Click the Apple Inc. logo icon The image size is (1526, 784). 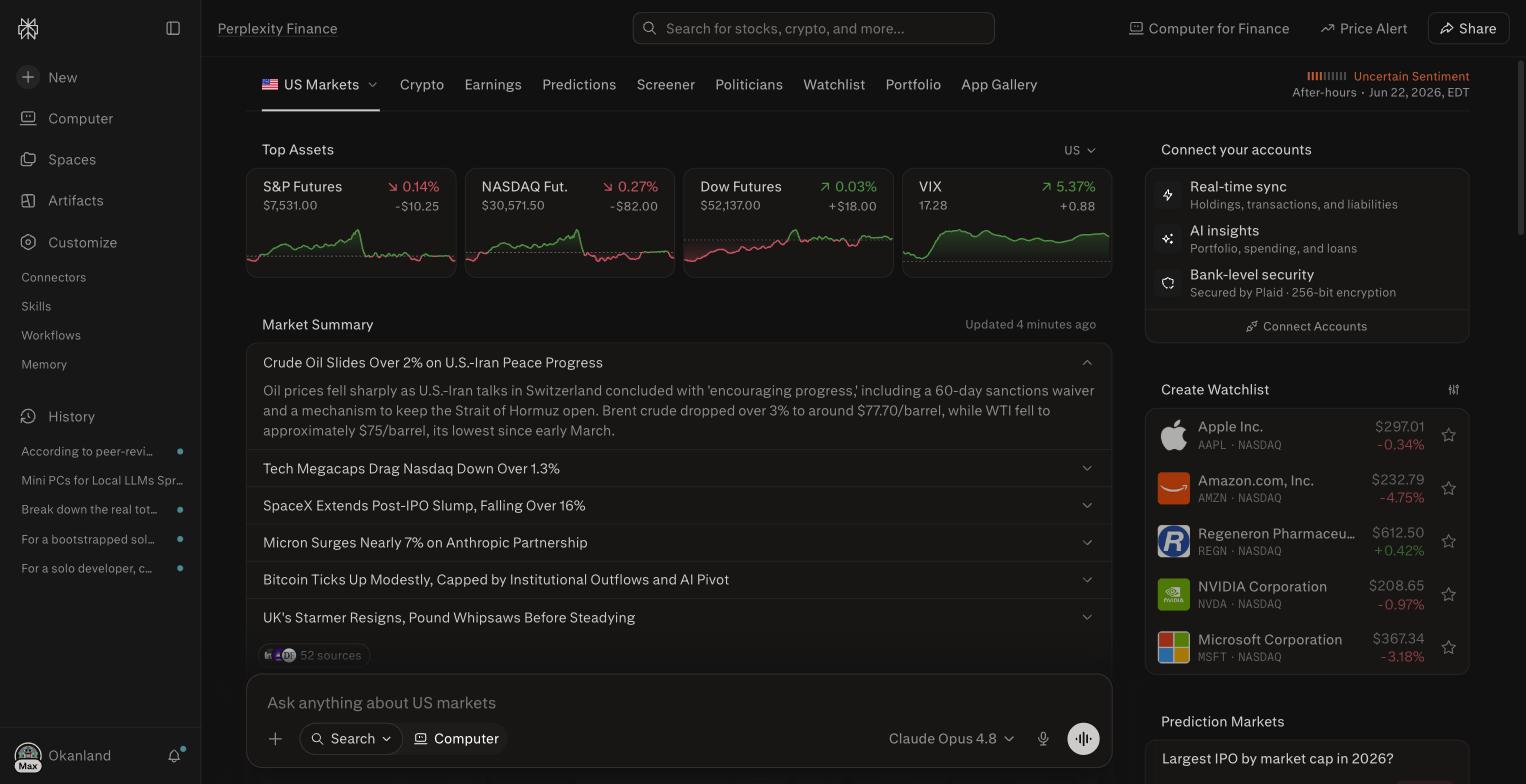tap(1173, 435)
